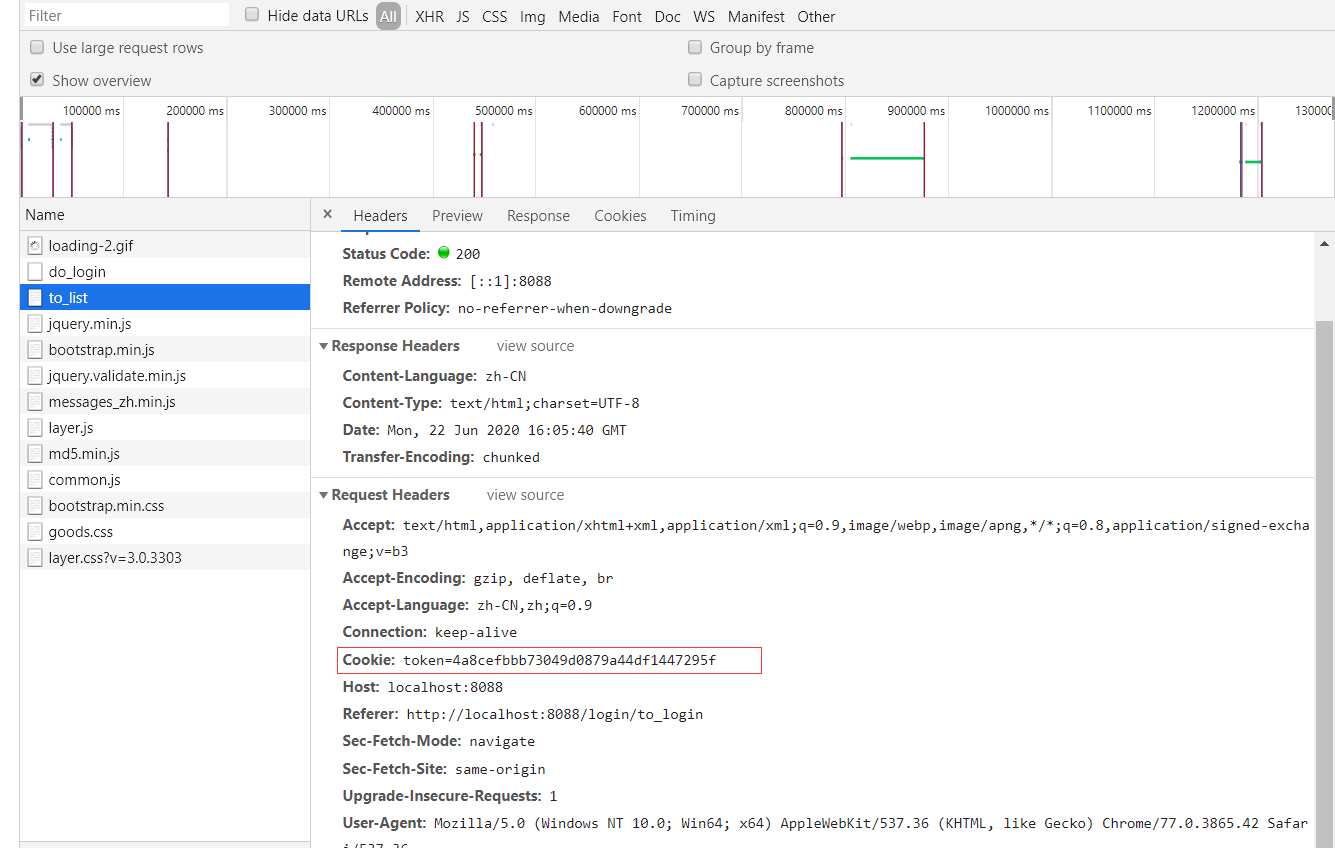Click the jquery.validate.min.js file icon
This screenshot has width=1335, height=848.
click(x=35, y=375)
